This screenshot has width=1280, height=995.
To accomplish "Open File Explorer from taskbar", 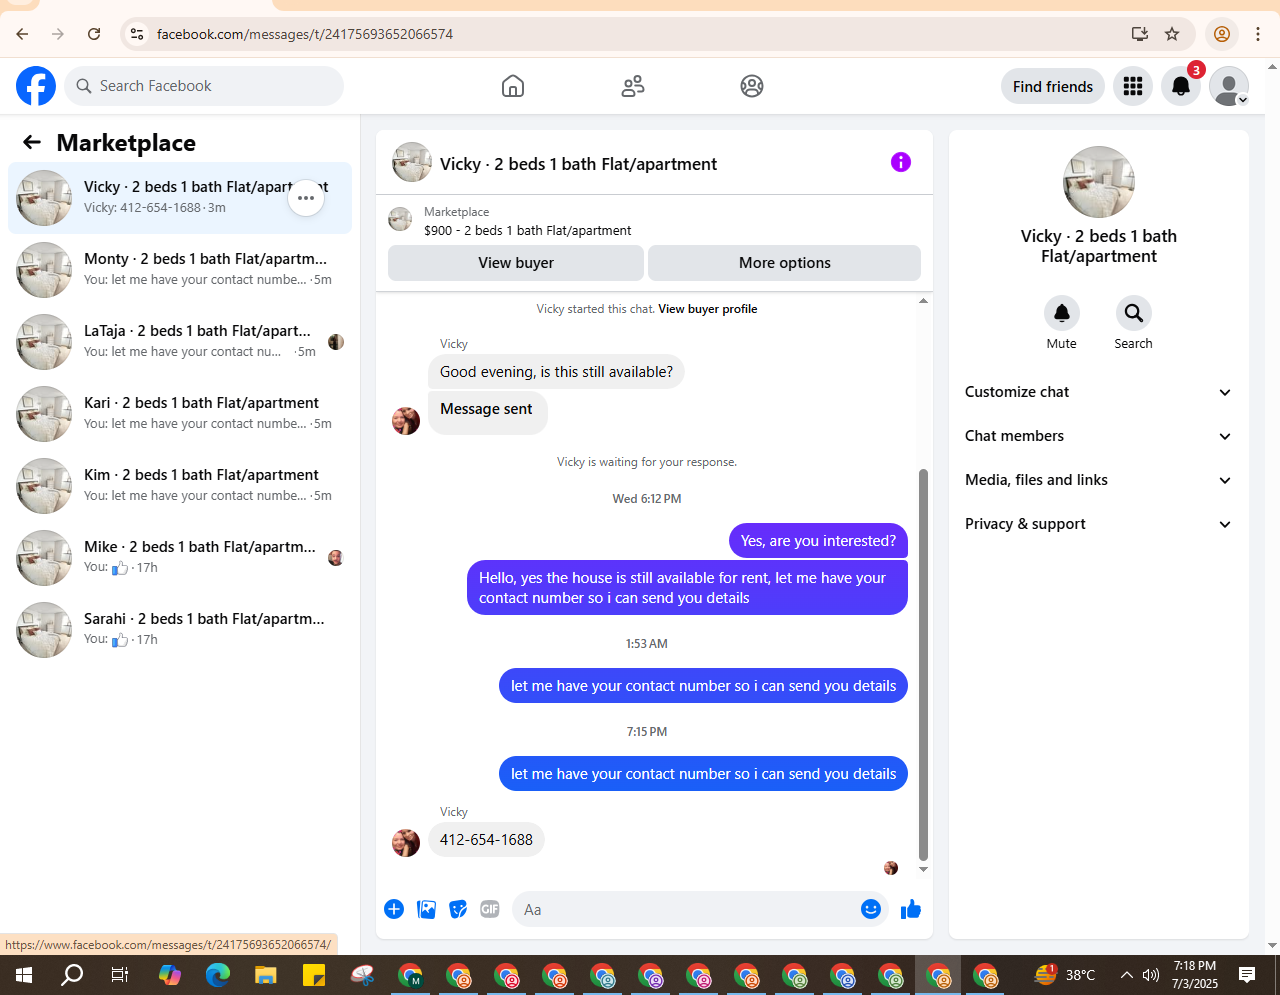I will [x=265, y=975].
